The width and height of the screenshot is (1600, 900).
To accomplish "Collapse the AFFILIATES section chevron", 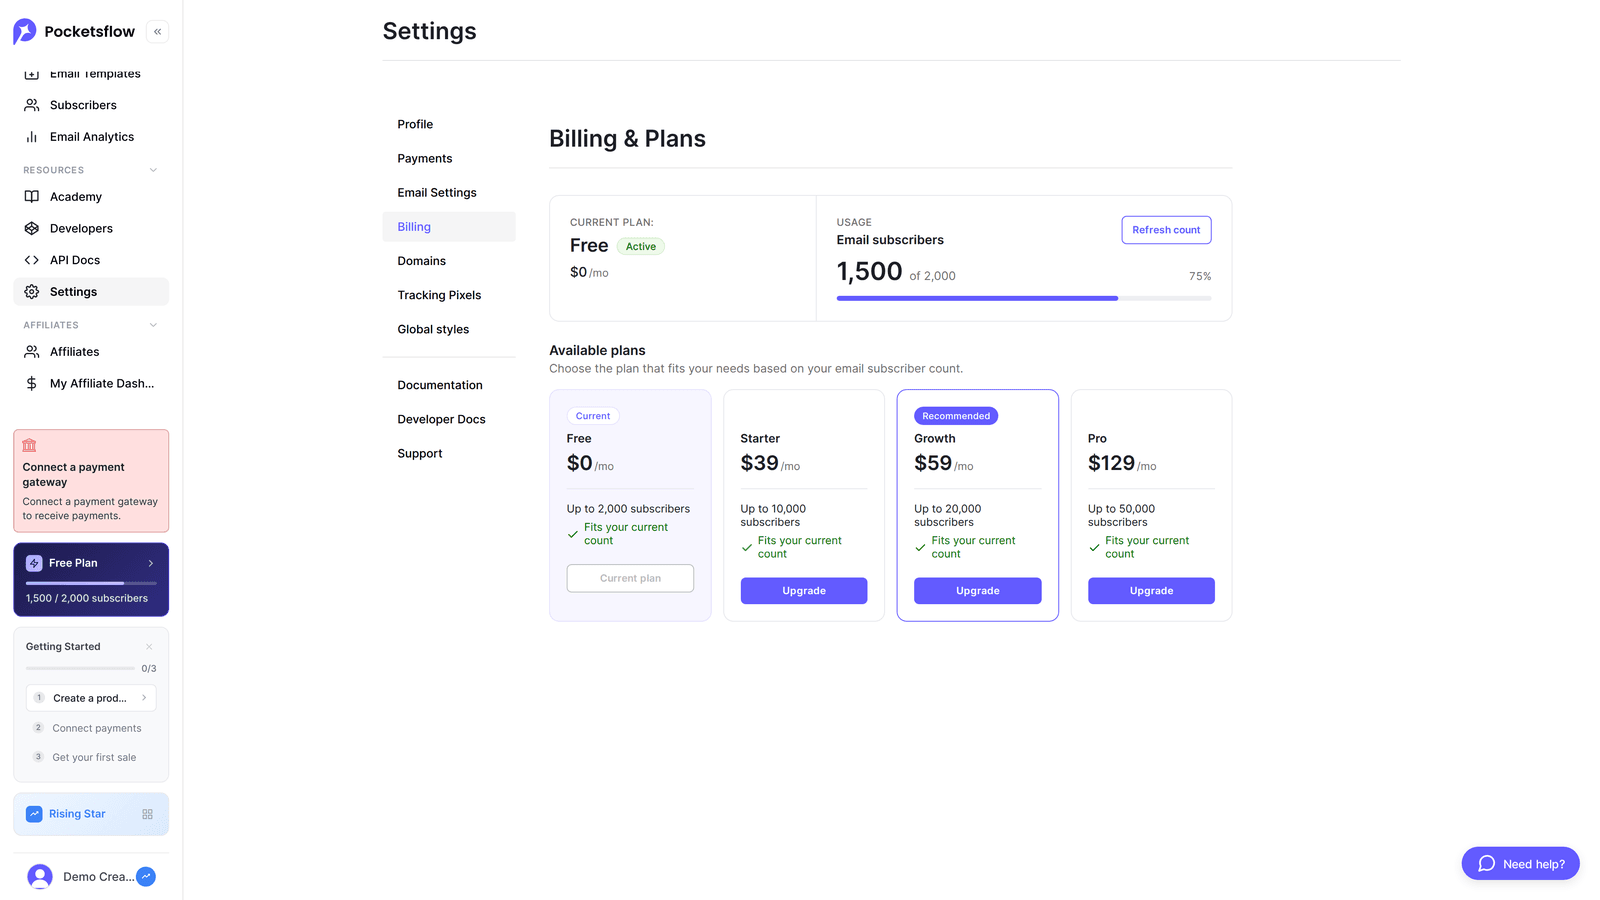I will coord(153,325).
